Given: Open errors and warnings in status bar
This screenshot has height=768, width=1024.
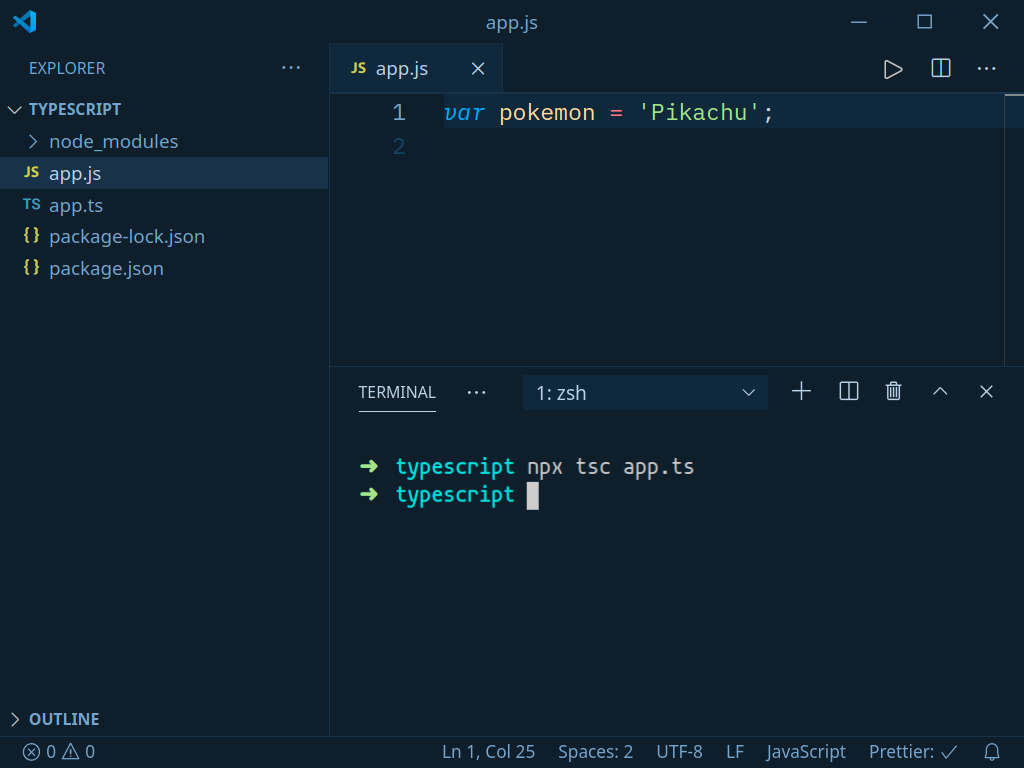Looking at the screenshot, I should tap(59, 752).
